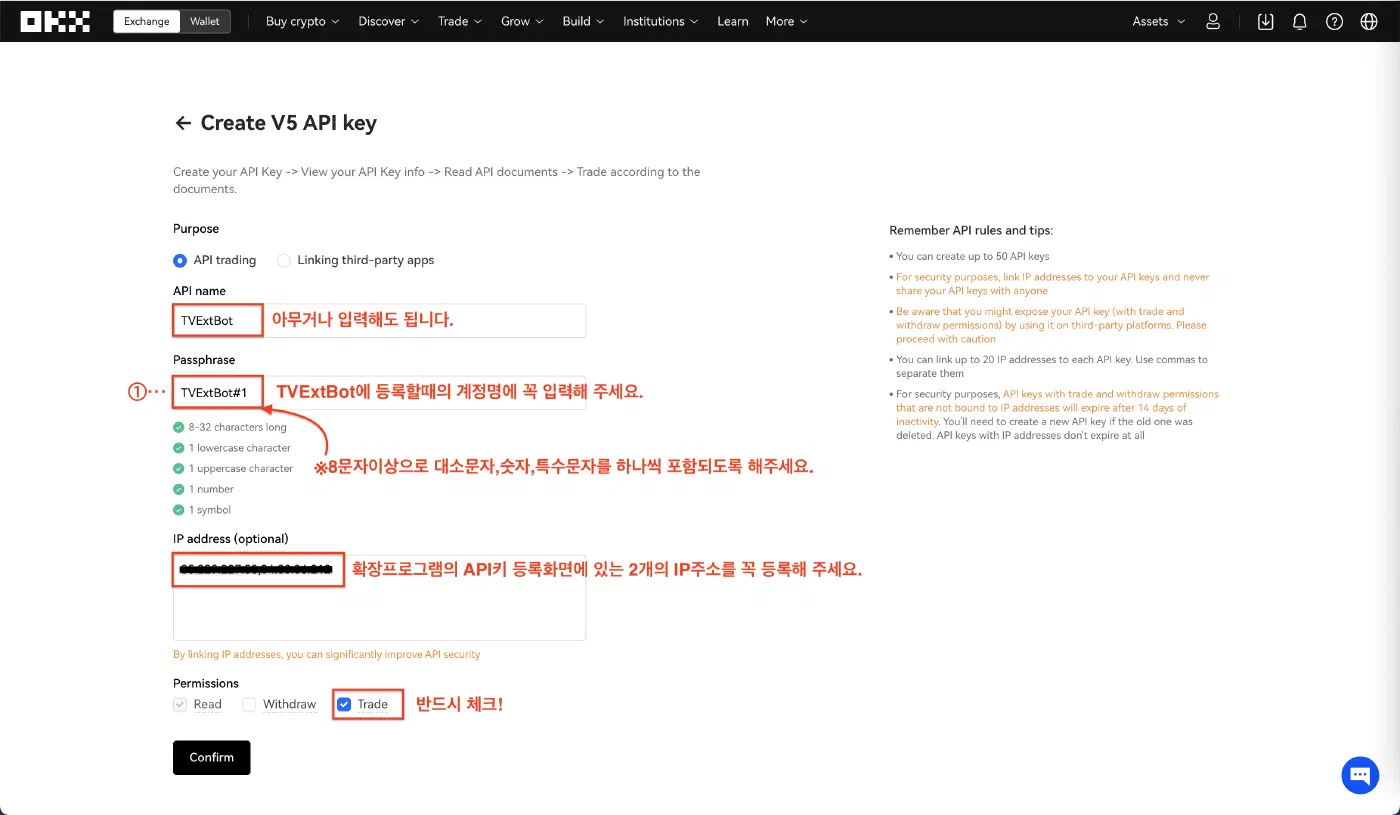Open the Learn page
The width and height of the screenshot is (1400, 815).
[733, 21]
